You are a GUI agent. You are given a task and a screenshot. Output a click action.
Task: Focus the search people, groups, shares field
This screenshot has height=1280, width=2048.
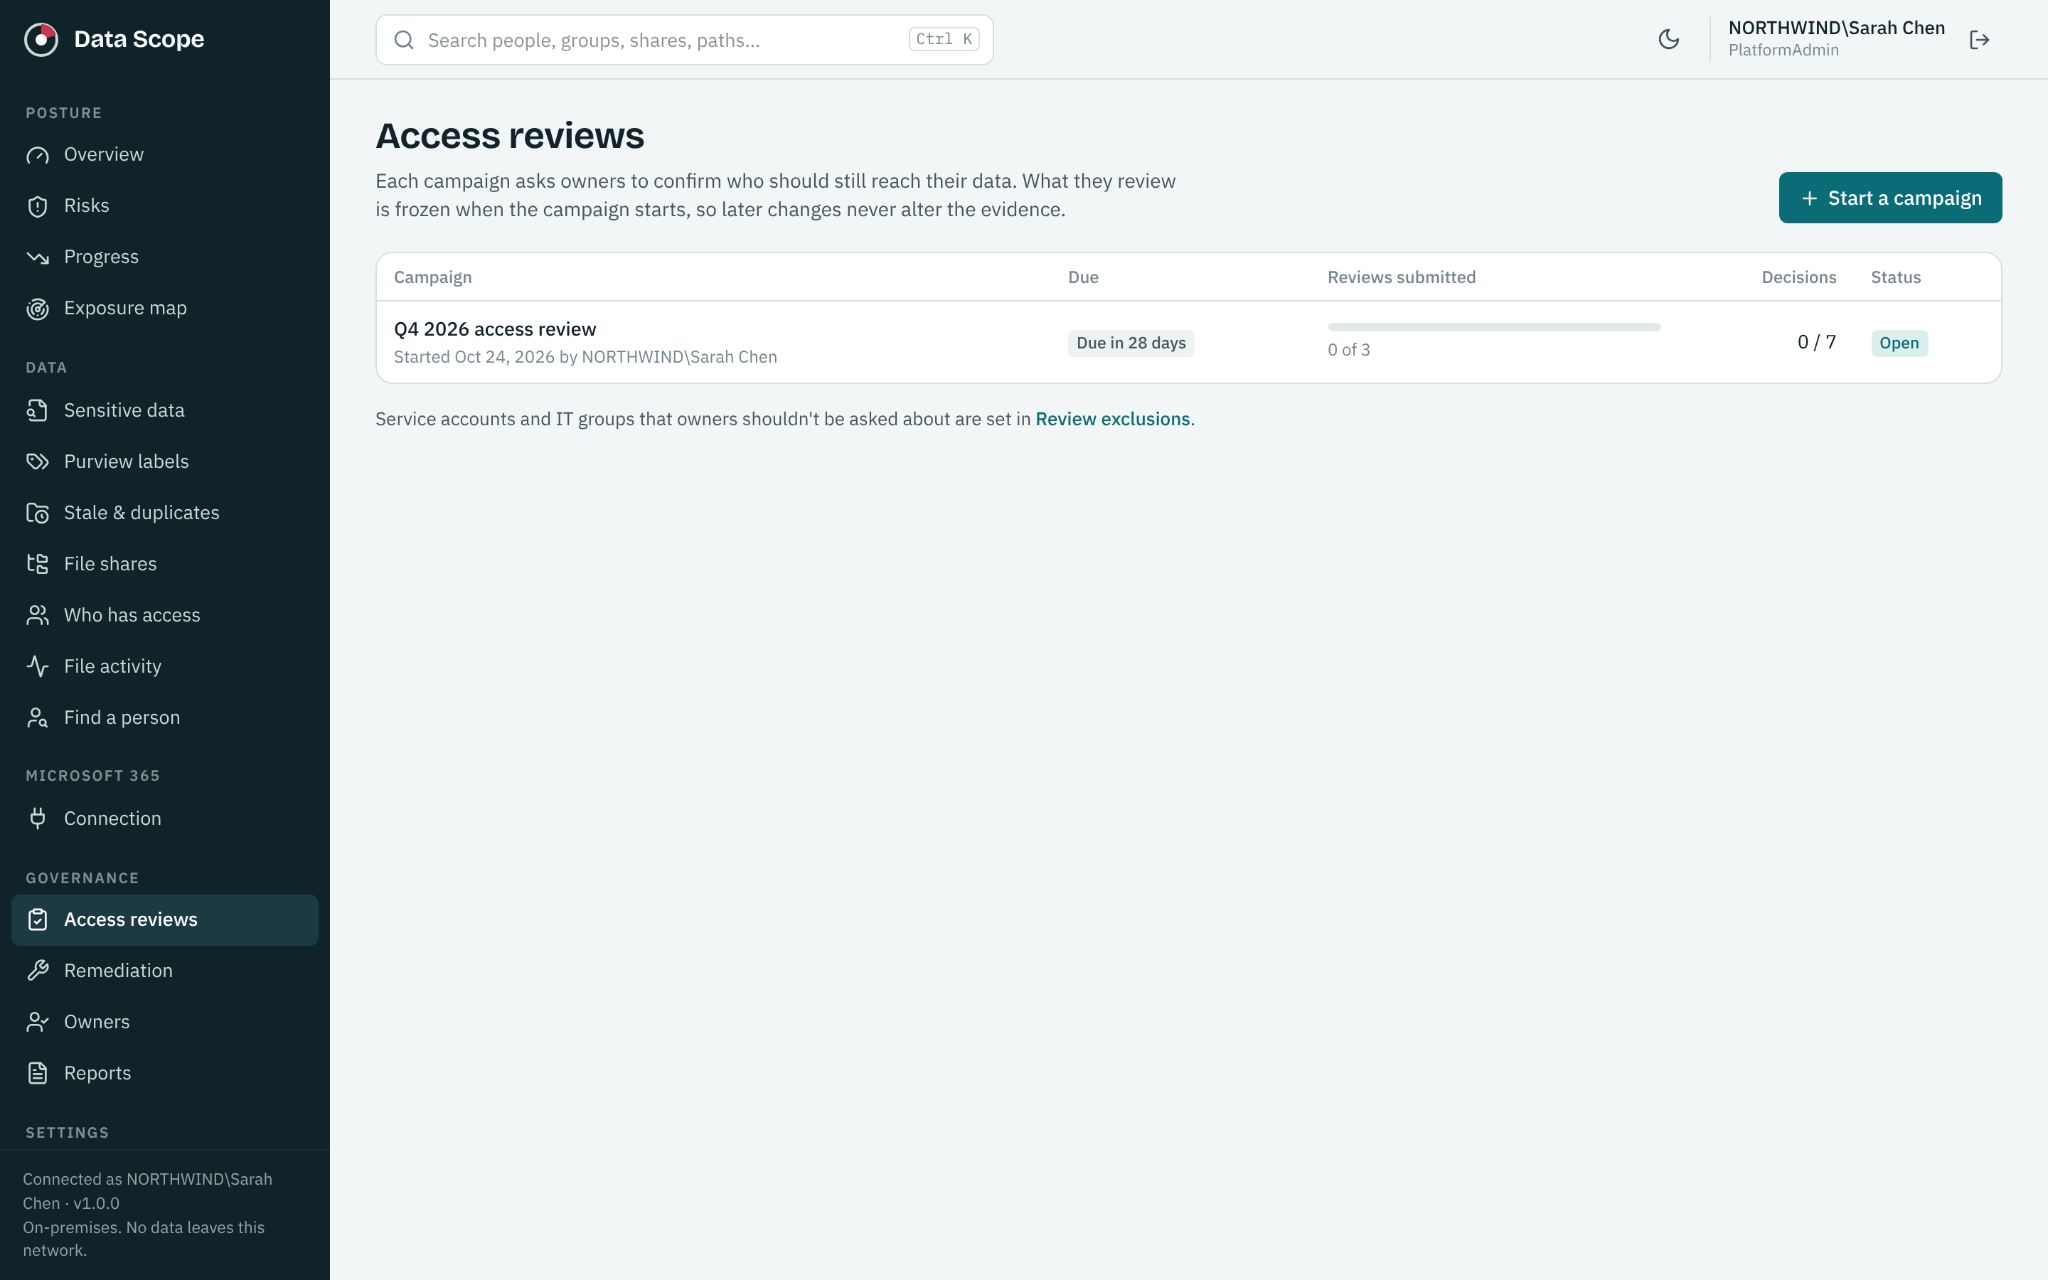(684, 40)
